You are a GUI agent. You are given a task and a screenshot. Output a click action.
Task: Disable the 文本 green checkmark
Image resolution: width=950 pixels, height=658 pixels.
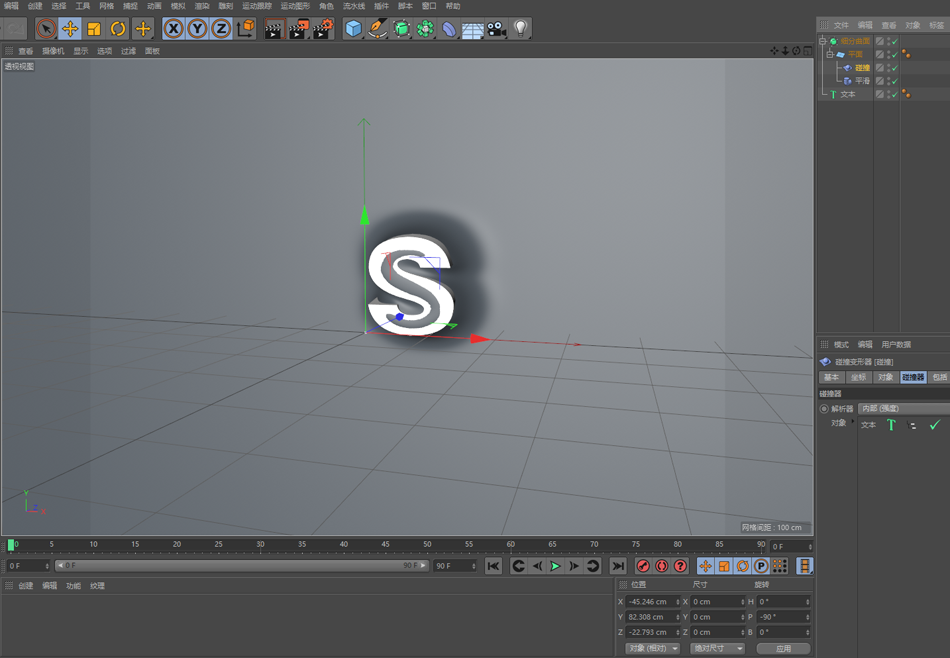coord(895,94)
